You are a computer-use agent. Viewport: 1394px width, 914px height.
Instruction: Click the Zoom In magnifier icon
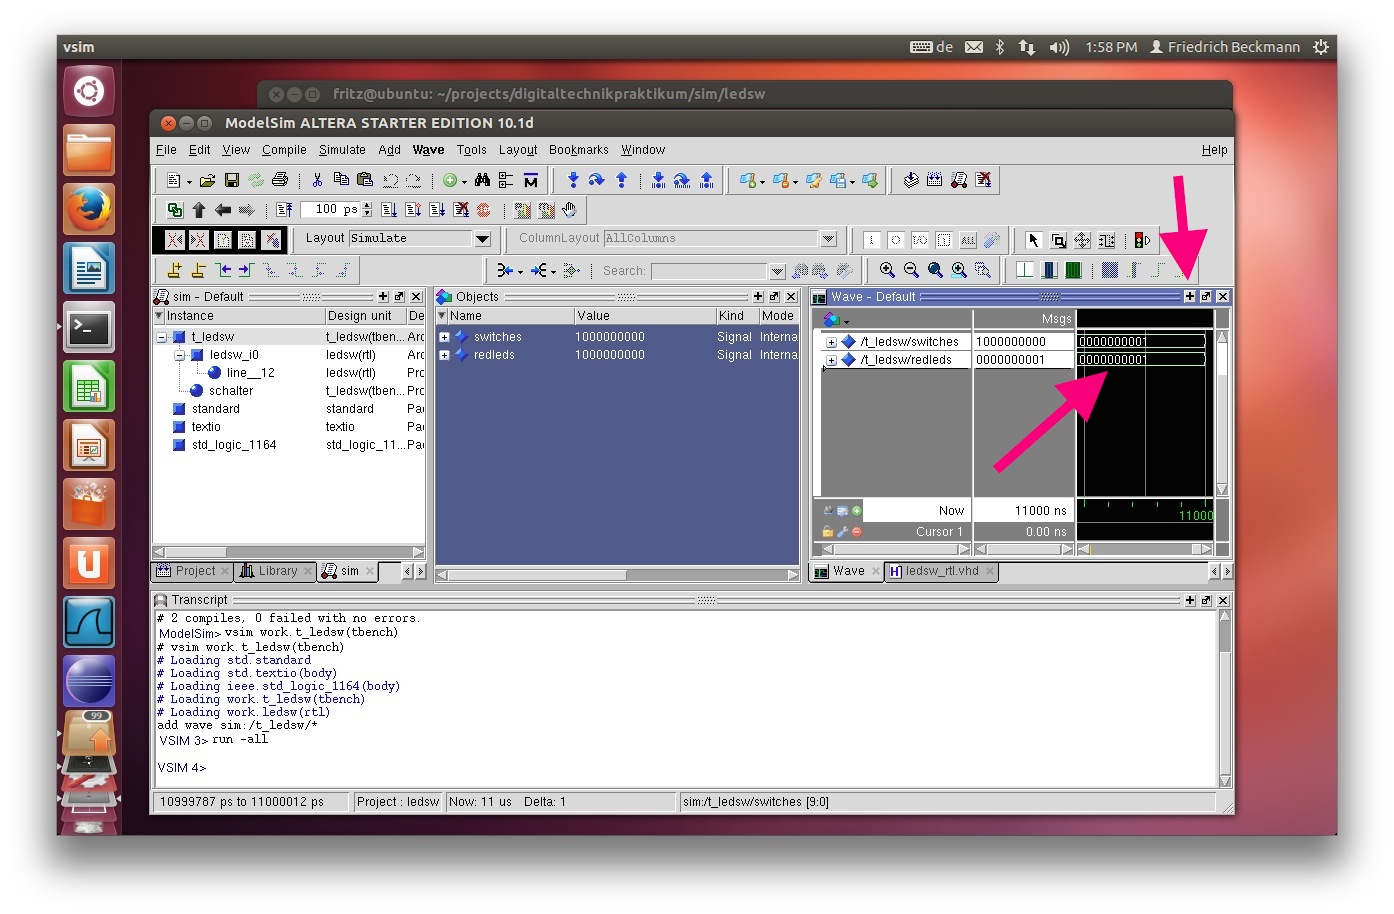[x=887, y=270]
